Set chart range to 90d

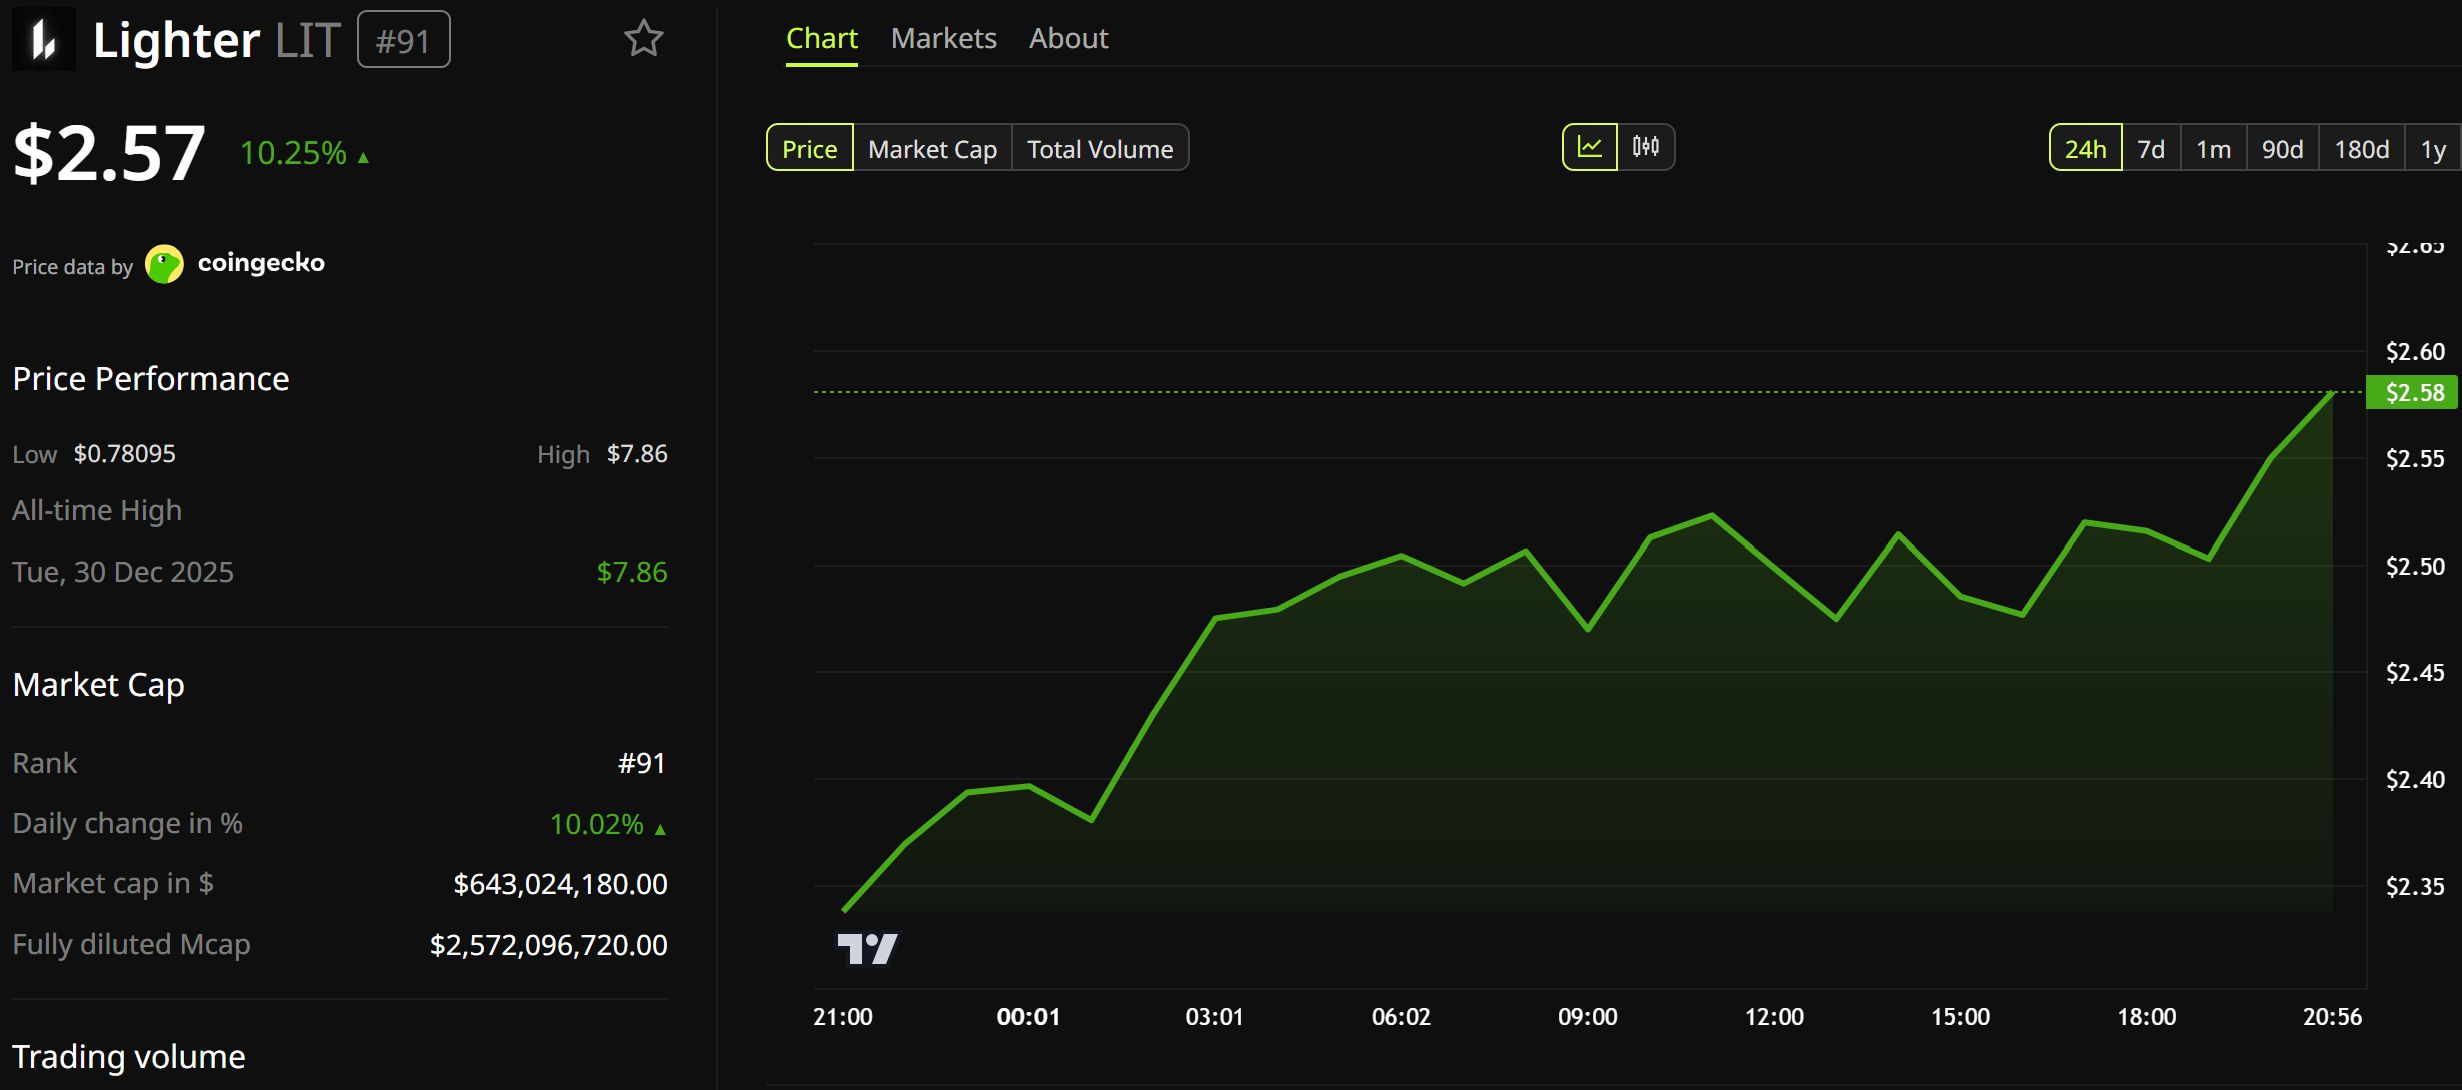[2282, 148]
